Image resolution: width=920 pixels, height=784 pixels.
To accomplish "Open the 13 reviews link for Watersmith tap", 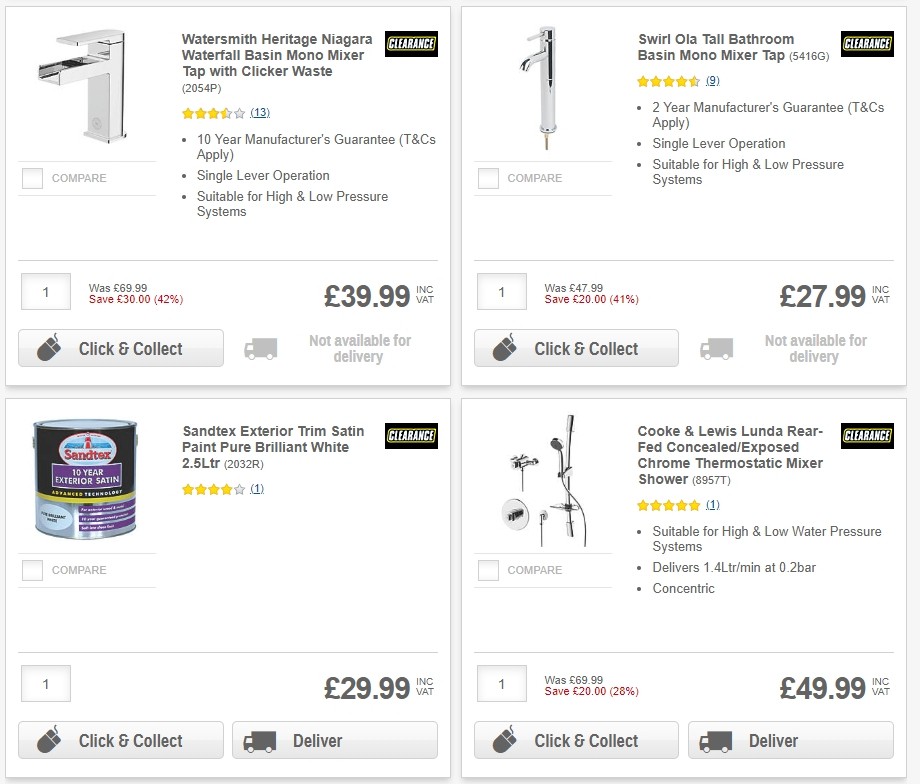I will pos(260,113).
